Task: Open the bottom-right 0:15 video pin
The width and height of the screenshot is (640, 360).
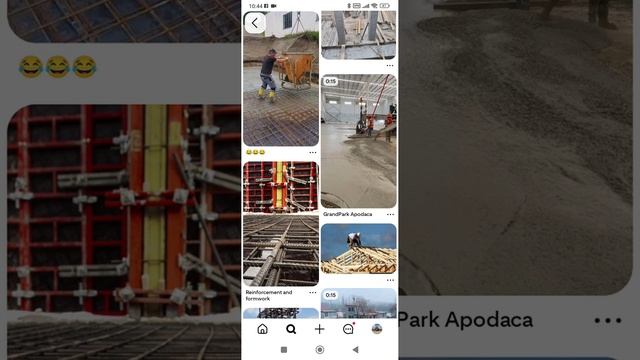Action: click(x=358, y=303)
